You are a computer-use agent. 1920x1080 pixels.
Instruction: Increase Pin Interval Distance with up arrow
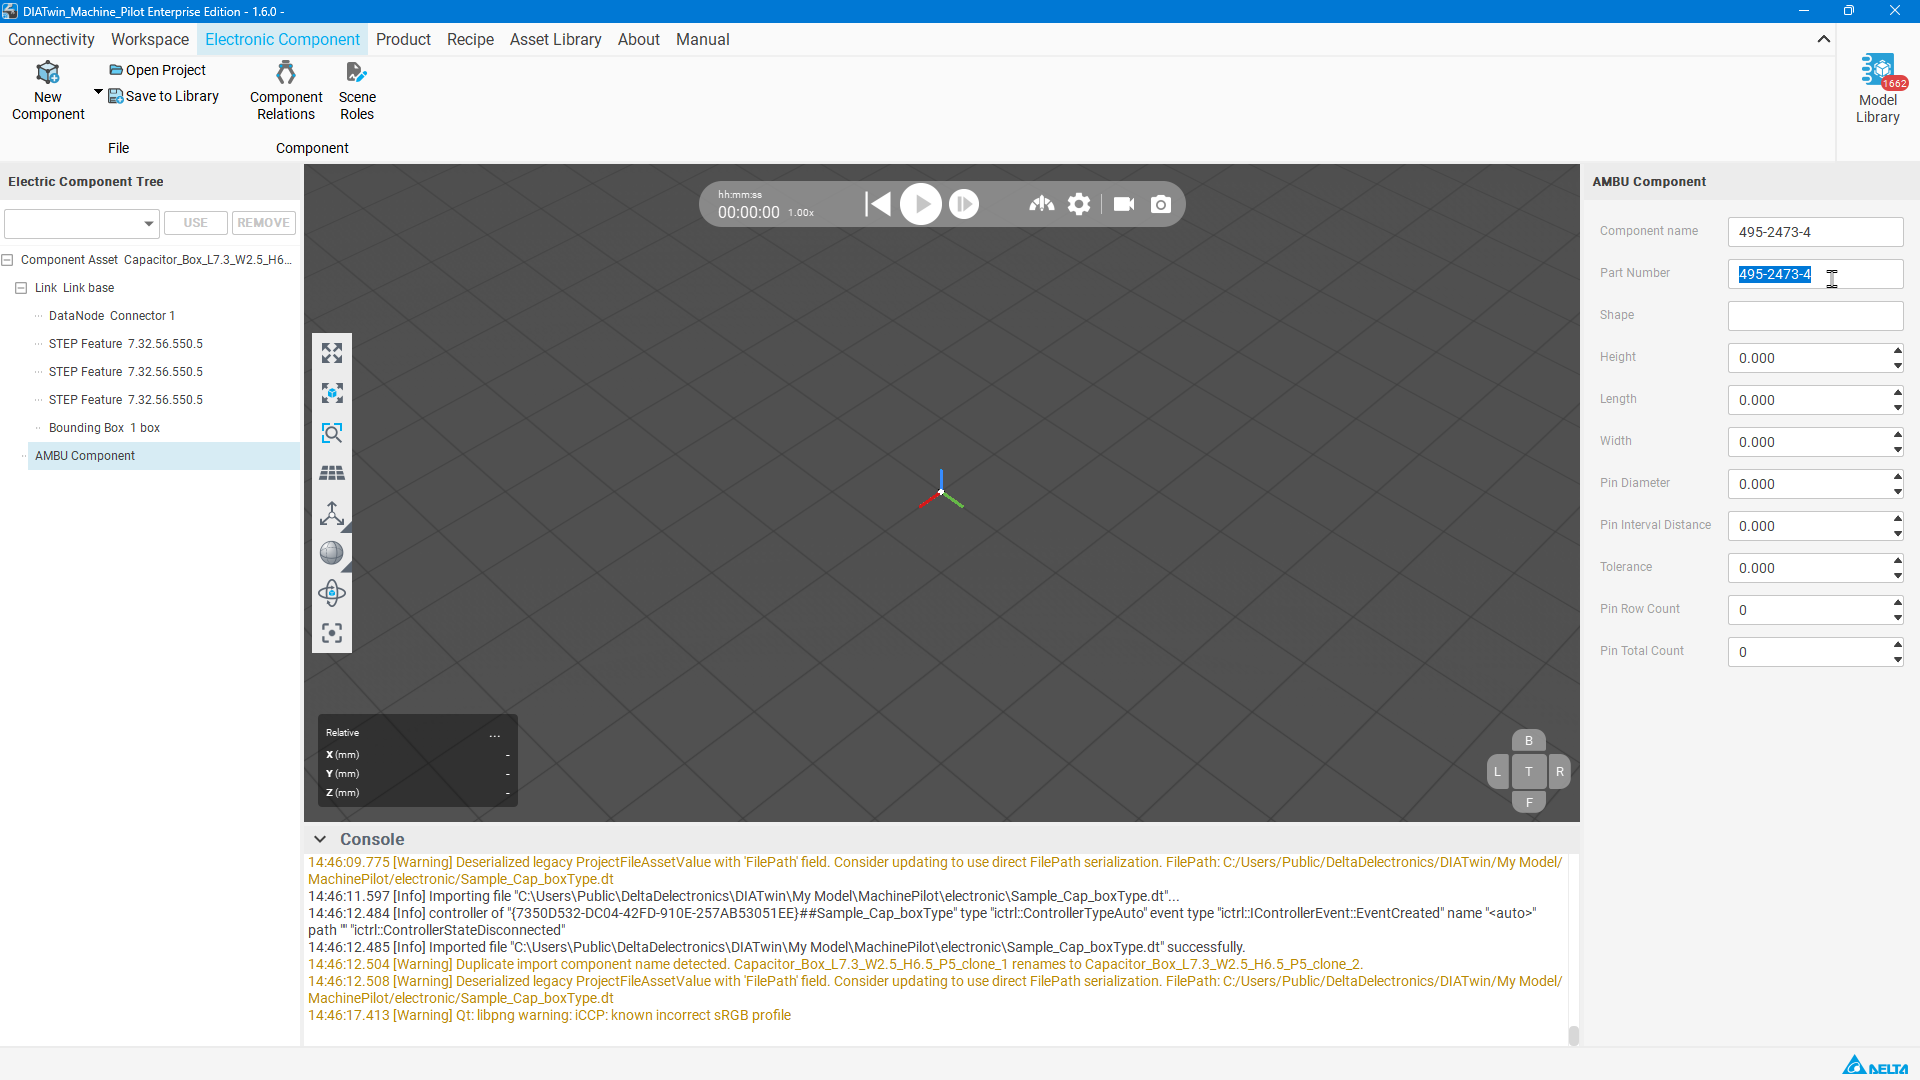pyautogui.click(x=1898, y=518)
